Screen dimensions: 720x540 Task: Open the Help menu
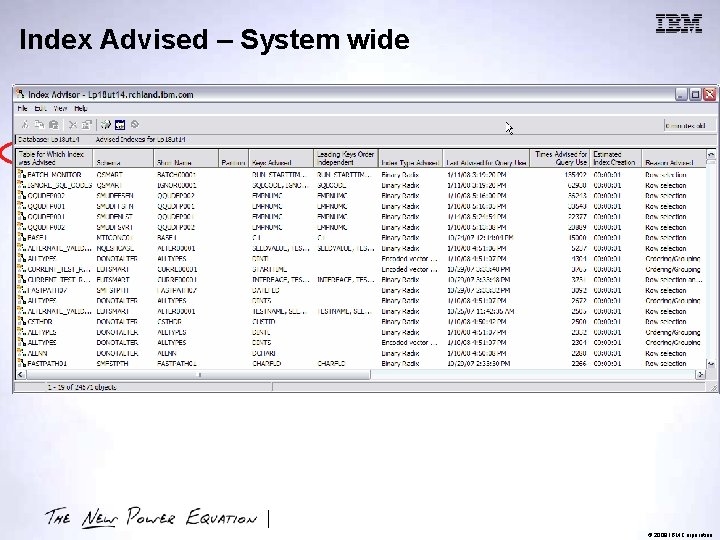[x=81, y=108]
